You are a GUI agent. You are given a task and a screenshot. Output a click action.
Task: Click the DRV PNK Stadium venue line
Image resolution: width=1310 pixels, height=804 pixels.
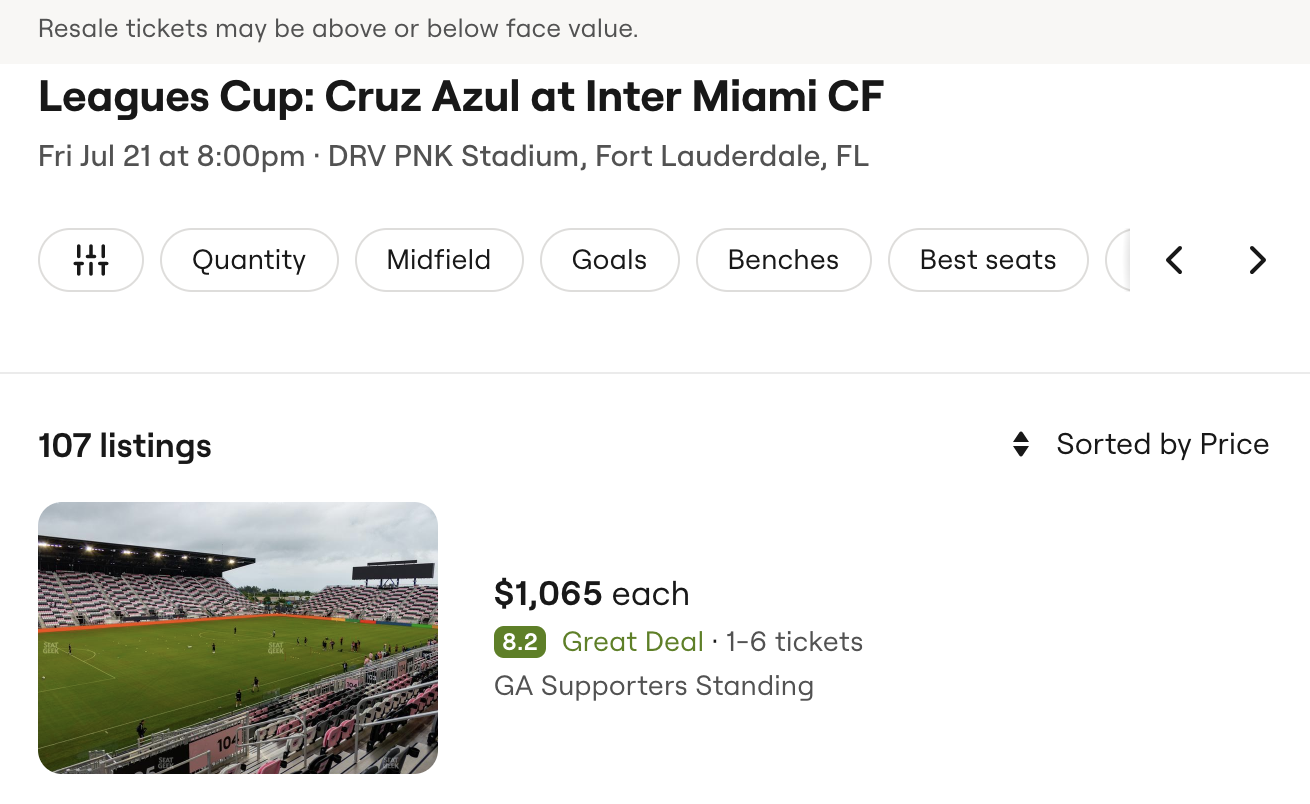453,157
